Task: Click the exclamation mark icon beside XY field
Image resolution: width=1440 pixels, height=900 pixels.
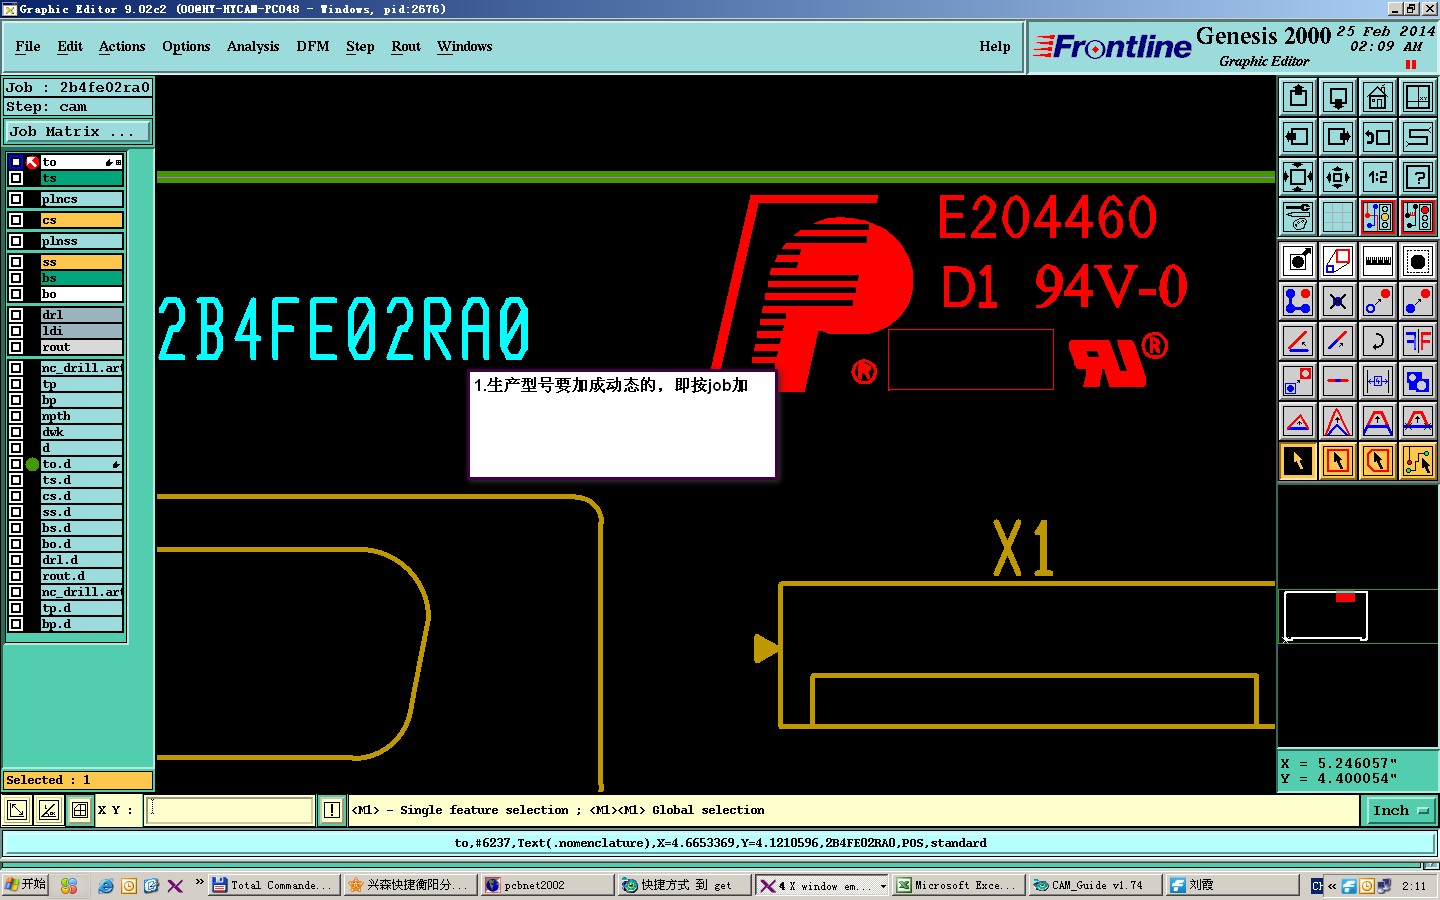Action: (x=332, y=810)
